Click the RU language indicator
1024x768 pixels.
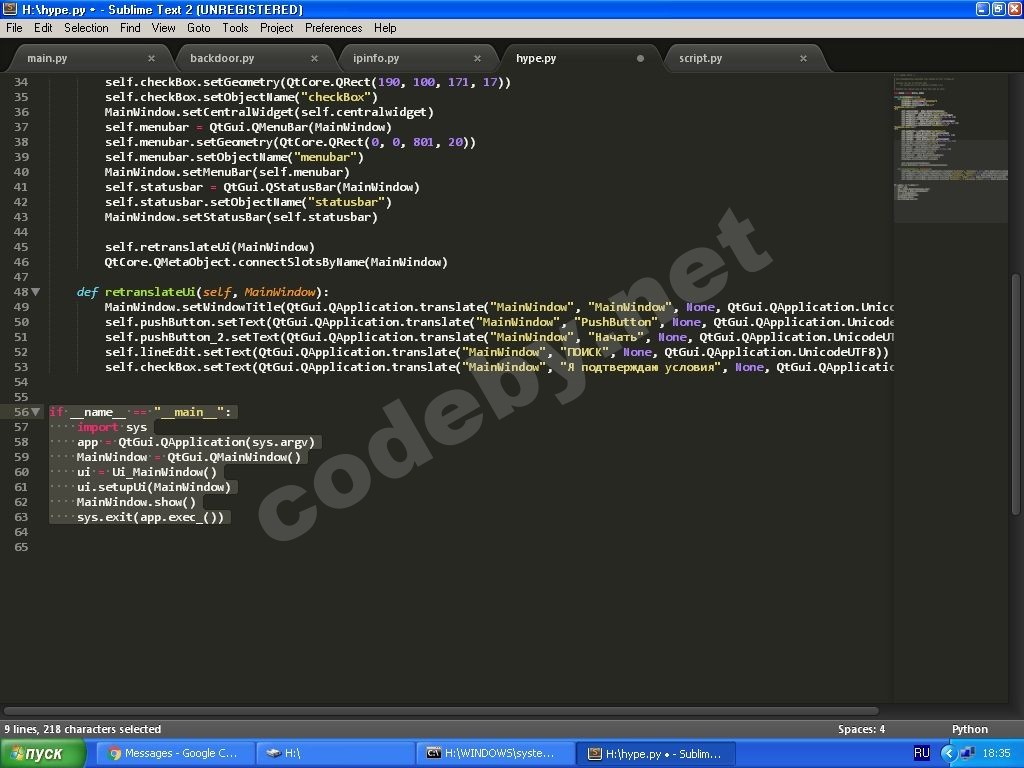point(921,753)
